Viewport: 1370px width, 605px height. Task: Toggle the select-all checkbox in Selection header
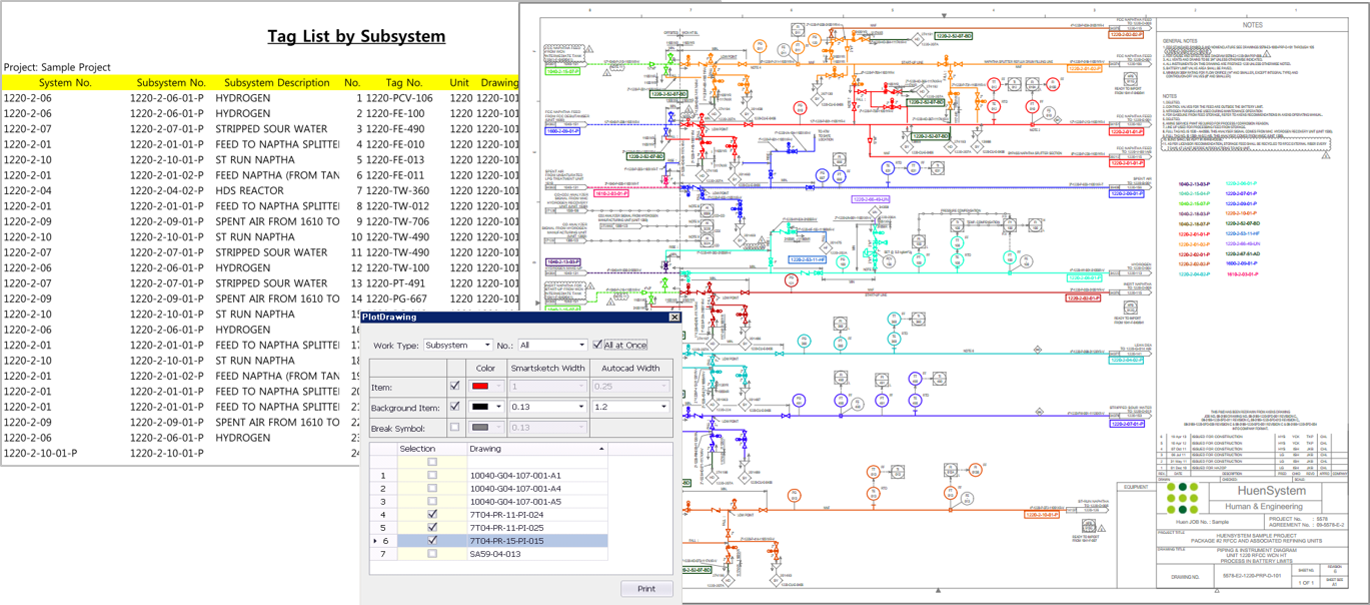[x=430, y=462]
